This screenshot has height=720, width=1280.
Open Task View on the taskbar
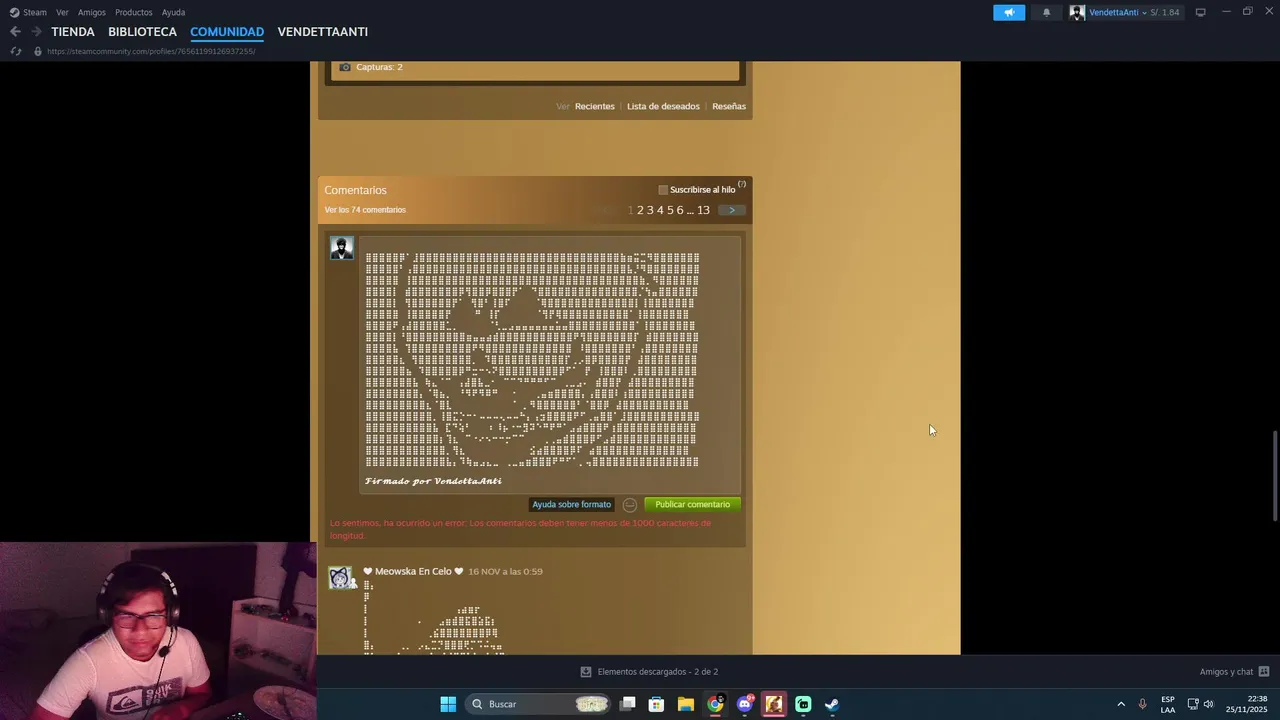coord(628,704)
